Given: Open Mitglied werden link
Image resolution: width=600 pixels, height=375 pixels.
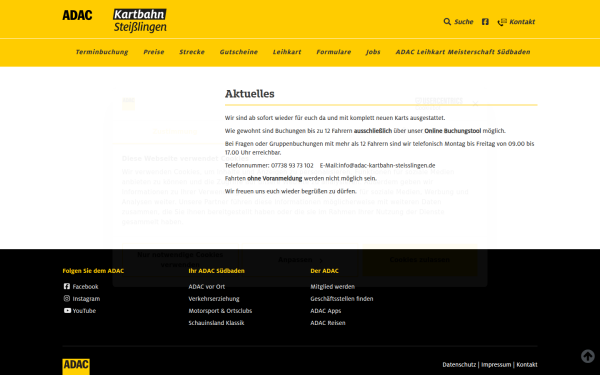Looking at the screenshot, I should coord(333,287).
